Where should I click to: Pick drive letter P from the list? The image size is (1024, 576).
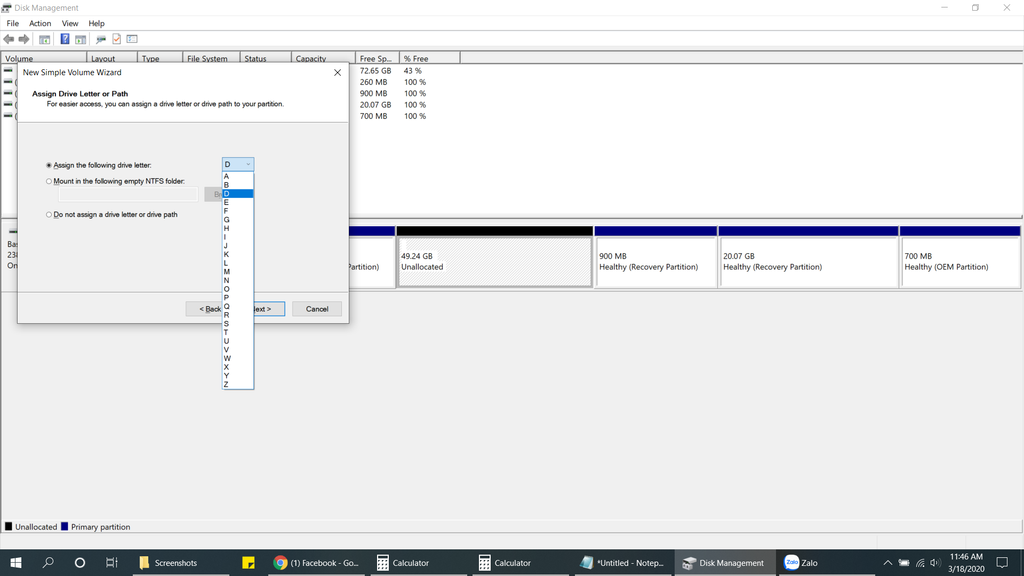pyautogui.click(x=238, y=298)
